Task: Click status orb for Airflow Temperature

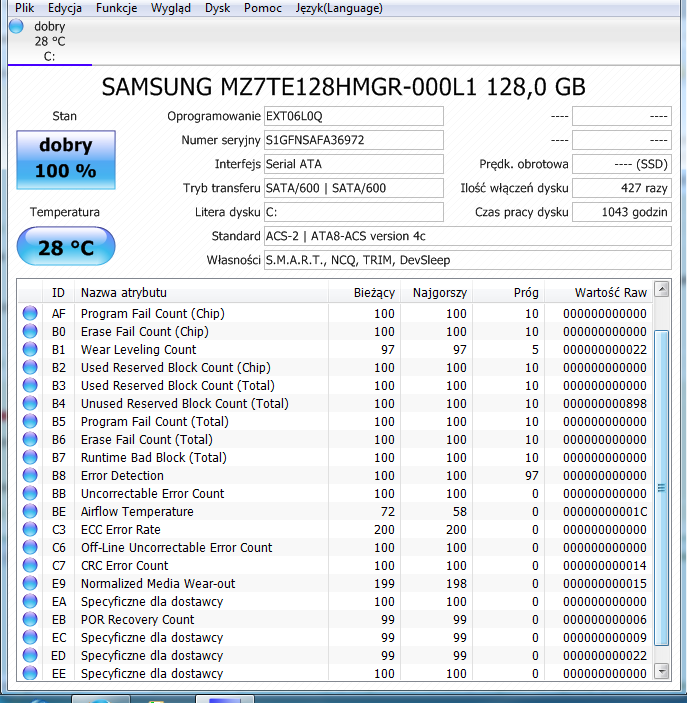Action: (x=30, y=511)
